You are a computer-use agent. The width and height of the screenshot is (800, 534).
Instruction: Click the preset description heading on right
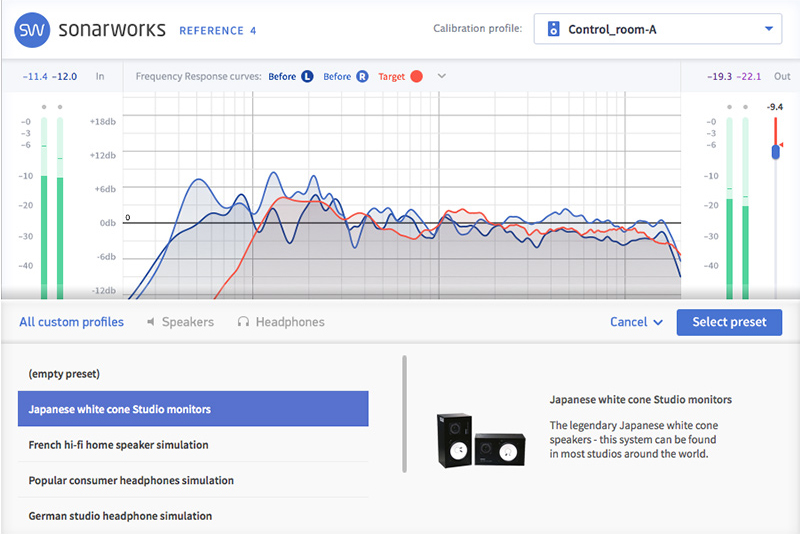point(640,399)
